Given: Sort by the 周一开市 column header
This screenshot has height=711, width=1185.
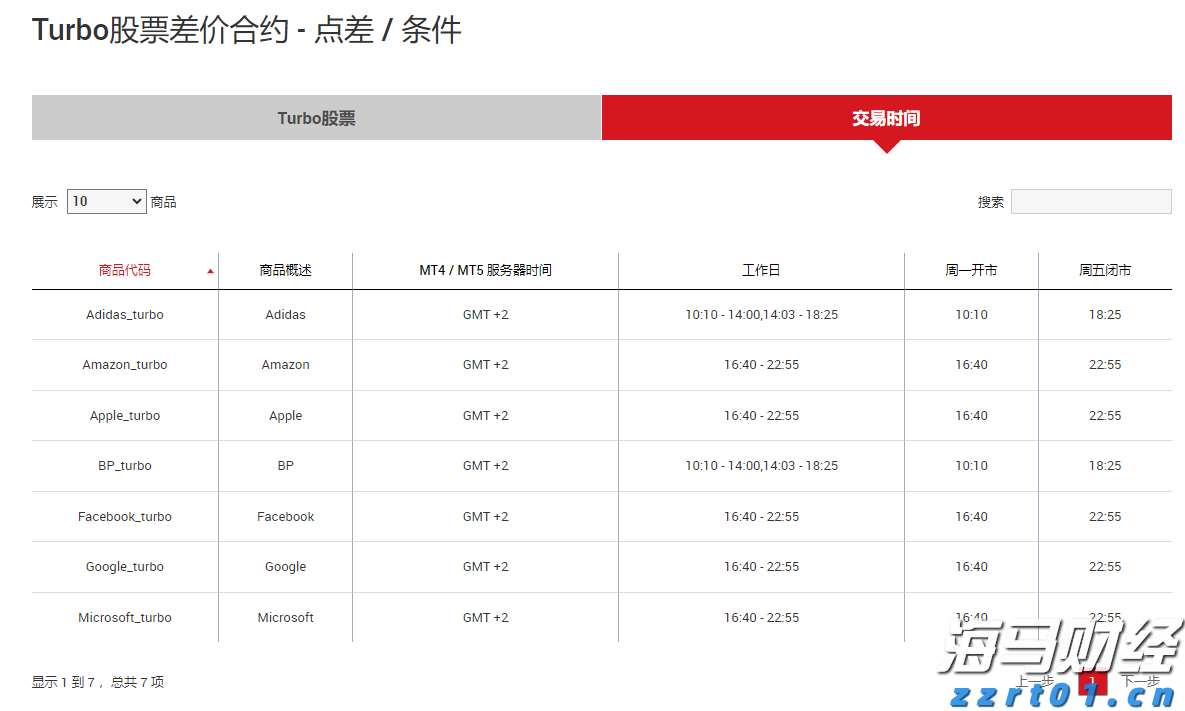Looking at the screenshot, I should pyautogui.click(x=970, y=270).
